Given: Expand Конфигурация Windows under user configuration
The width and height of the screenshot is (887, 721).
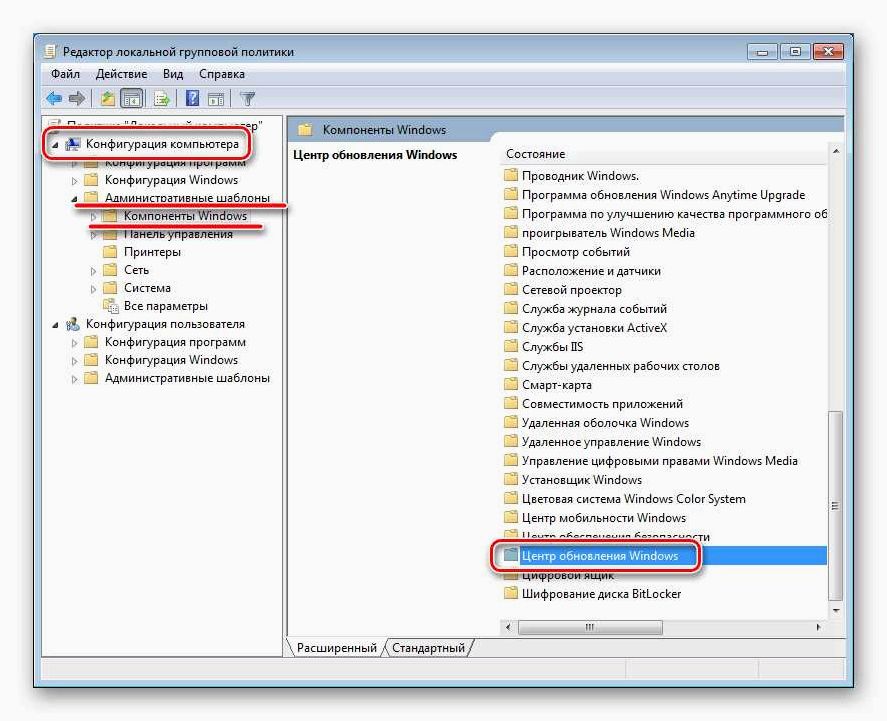Looking at the screenshot, I should click(x=74, y=361).
